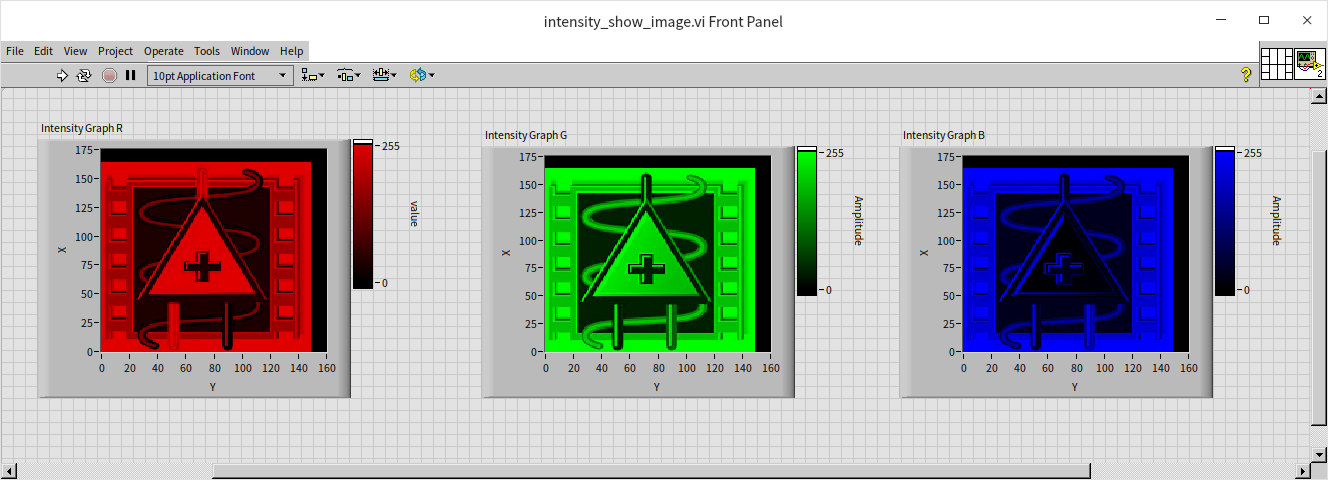
Task: Open the 10pt Application Font dropdown
Action: [220, 75]
